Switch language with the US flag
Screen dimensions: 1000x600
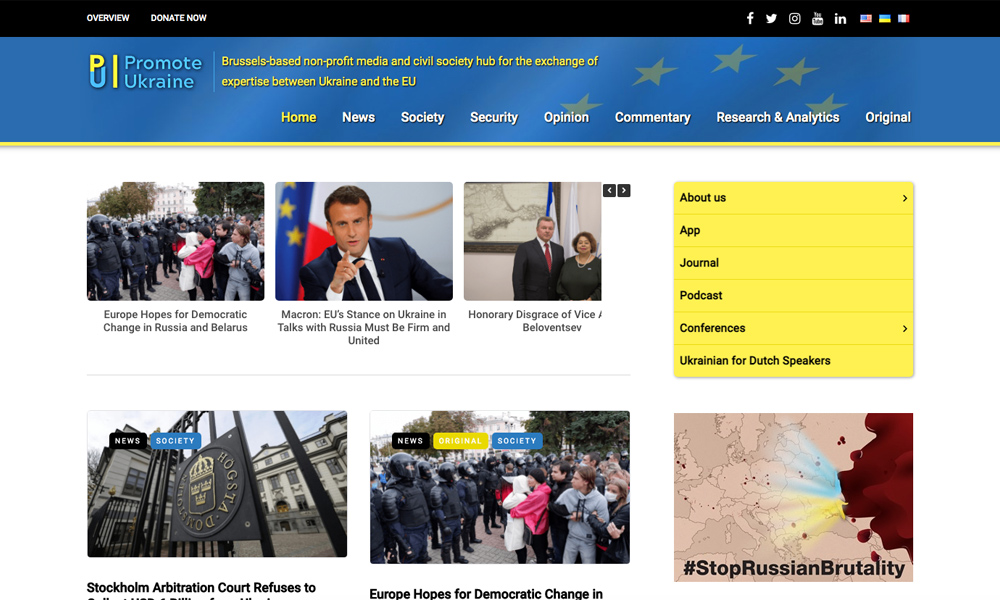pos(866,18)
